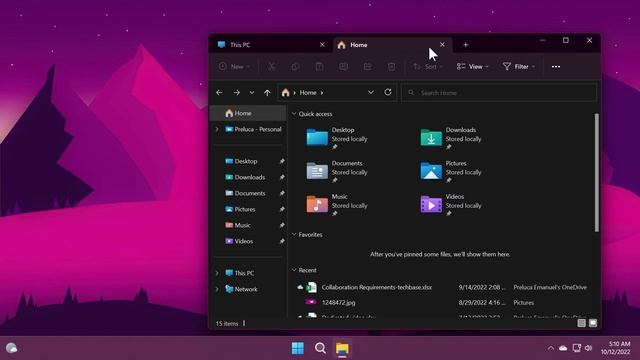This screenshot has width=640, height=360.
Task: Close the Home tab
Action: (442, 44)
